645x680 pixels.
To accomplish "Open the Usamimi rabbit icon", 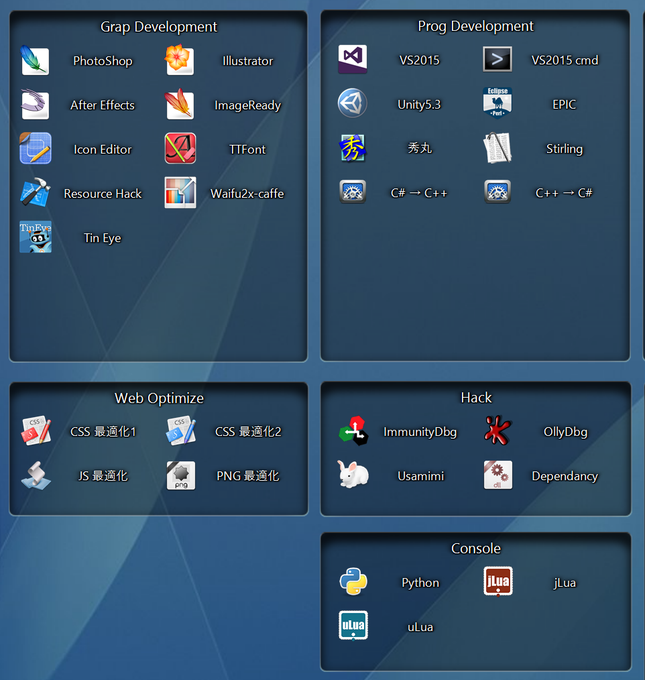I will pos(353,474).
